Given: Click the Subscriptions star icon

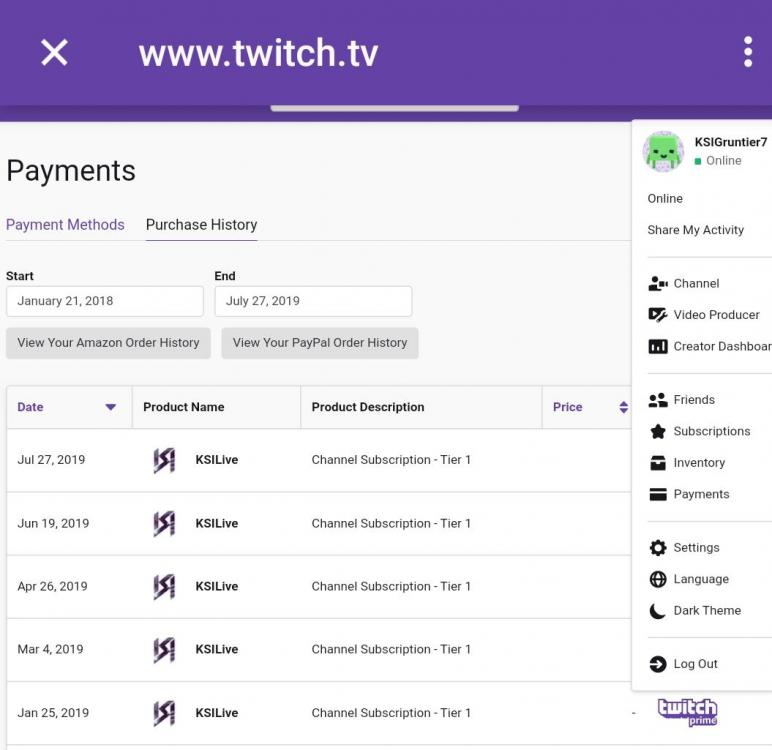Looking at the screenshot, I should coord(658,431).
